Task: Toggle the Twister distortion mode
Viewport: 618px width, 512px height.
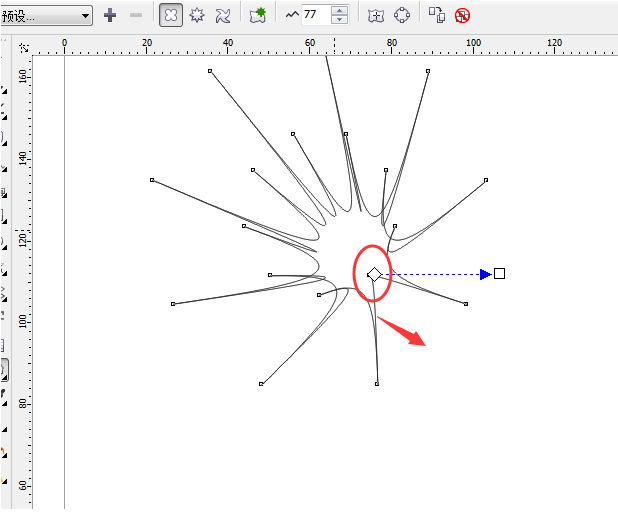Action: point(223,16)
